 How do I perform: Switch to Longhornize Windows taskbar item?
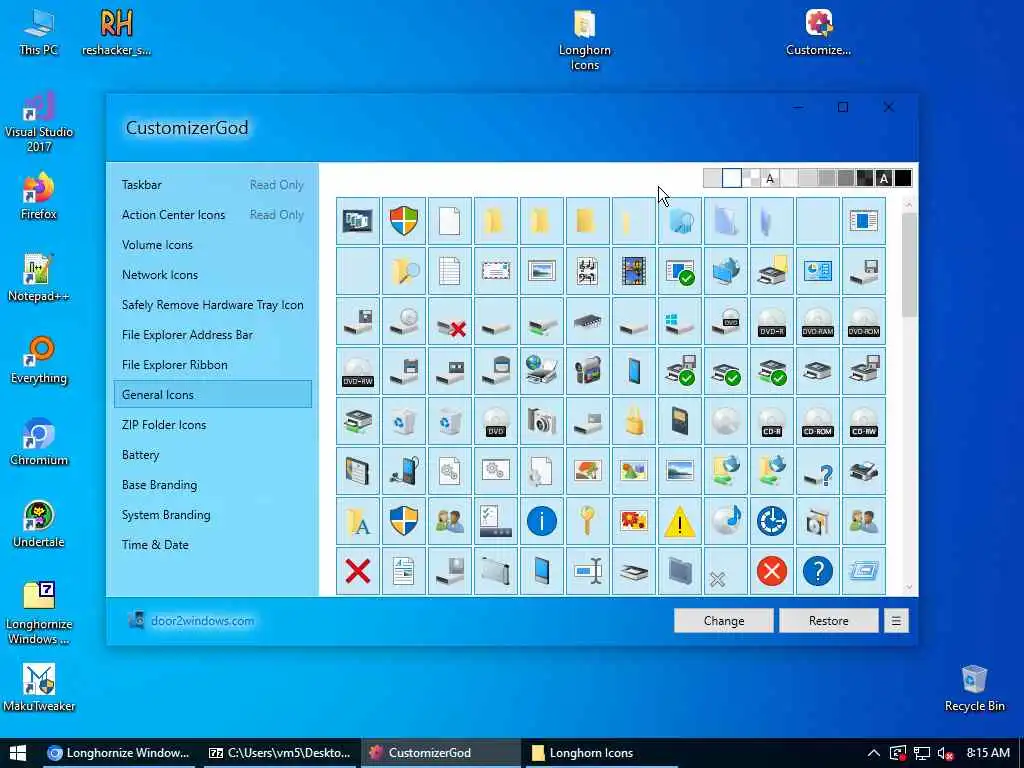[x=118, y=753]
